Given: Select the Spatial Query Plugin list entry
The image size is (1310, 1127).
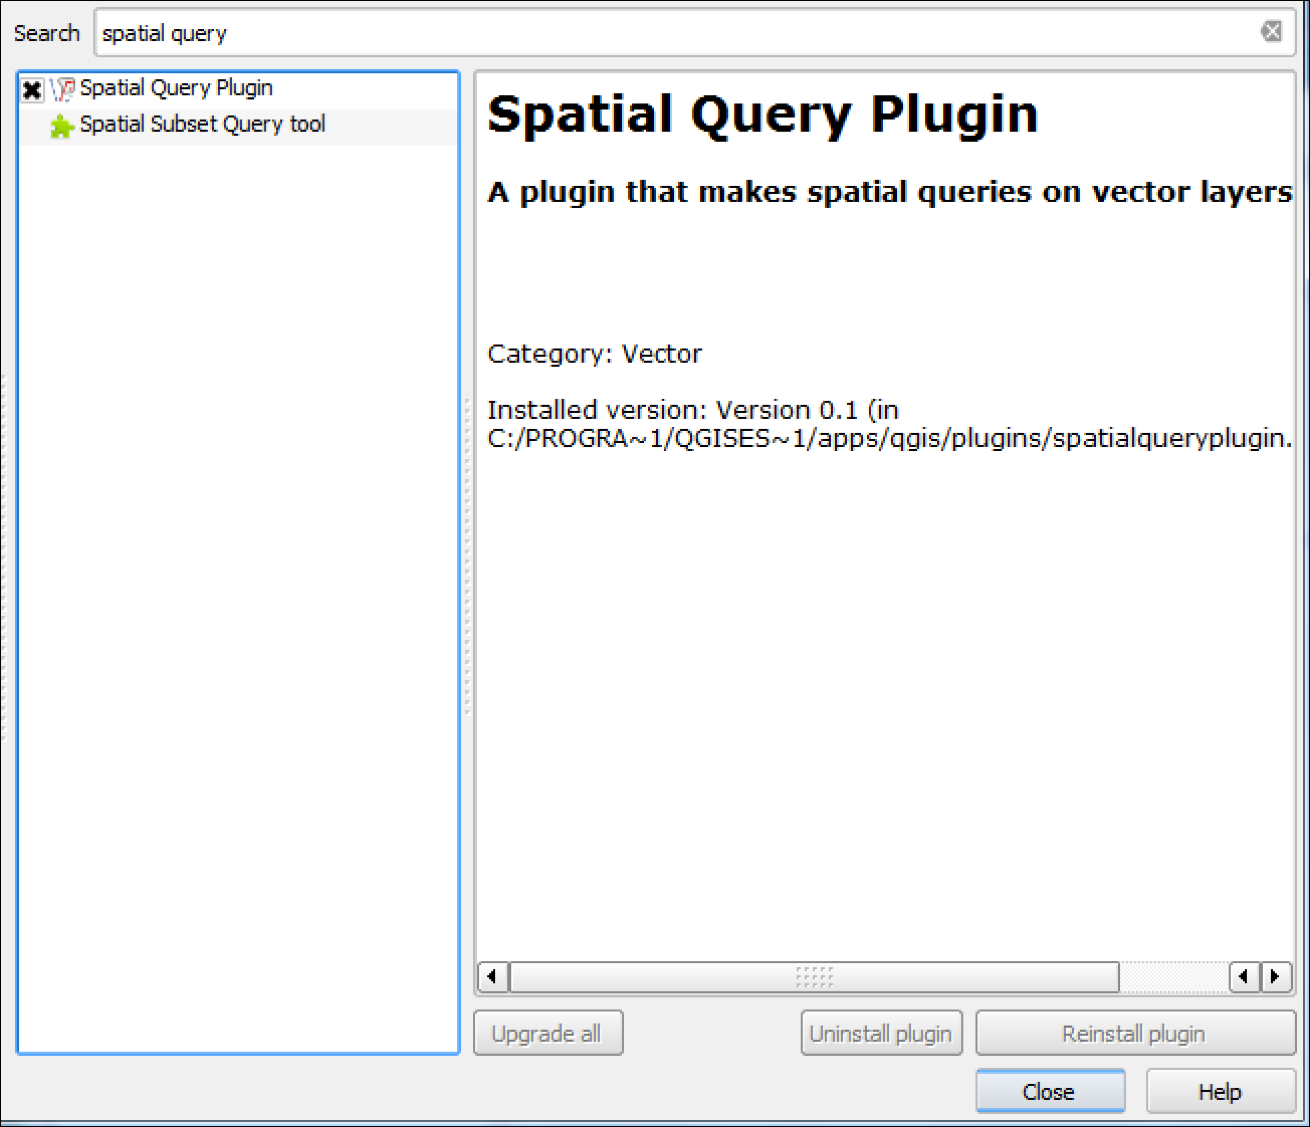Looking at the screenshot, I should click(175, 88).
